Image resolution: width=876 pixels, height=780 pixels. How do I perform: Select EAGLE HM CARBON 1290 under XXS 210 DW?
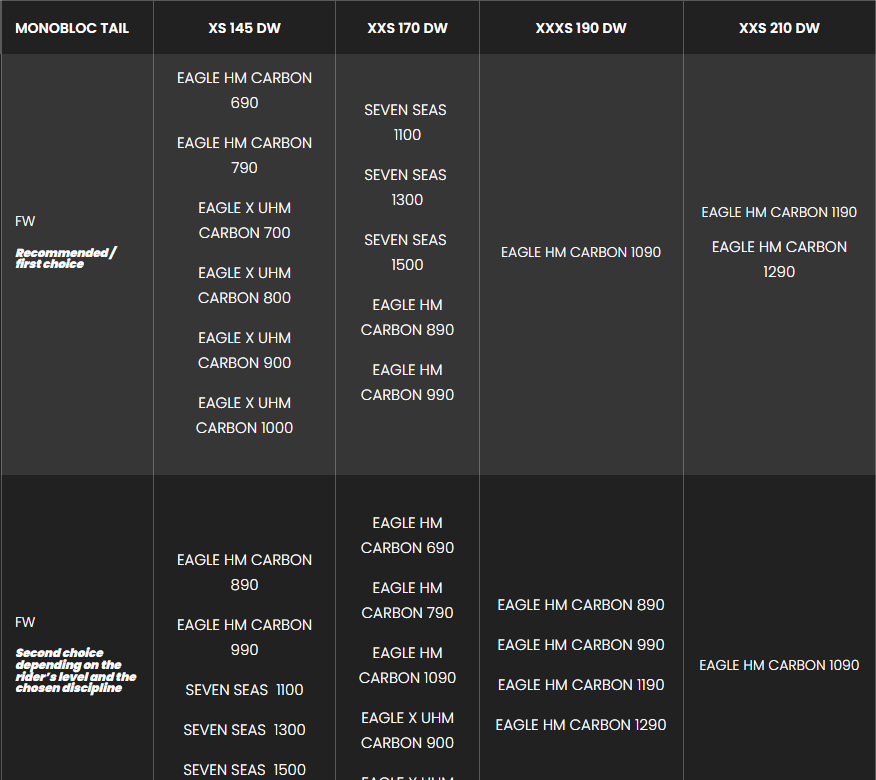779,259
